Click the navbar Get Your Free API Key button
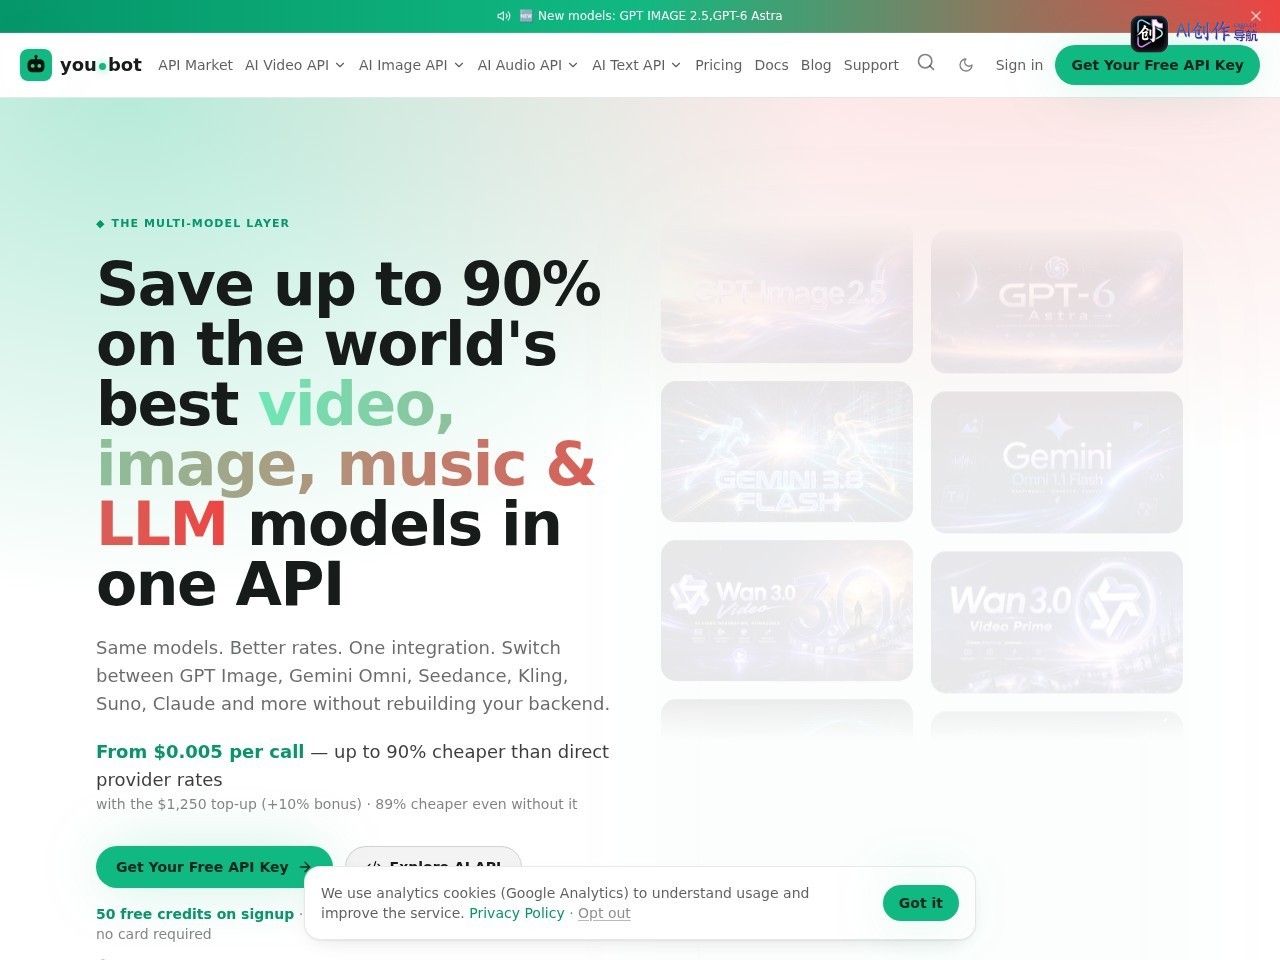 pyautogui.click(x=1157, y=65)
